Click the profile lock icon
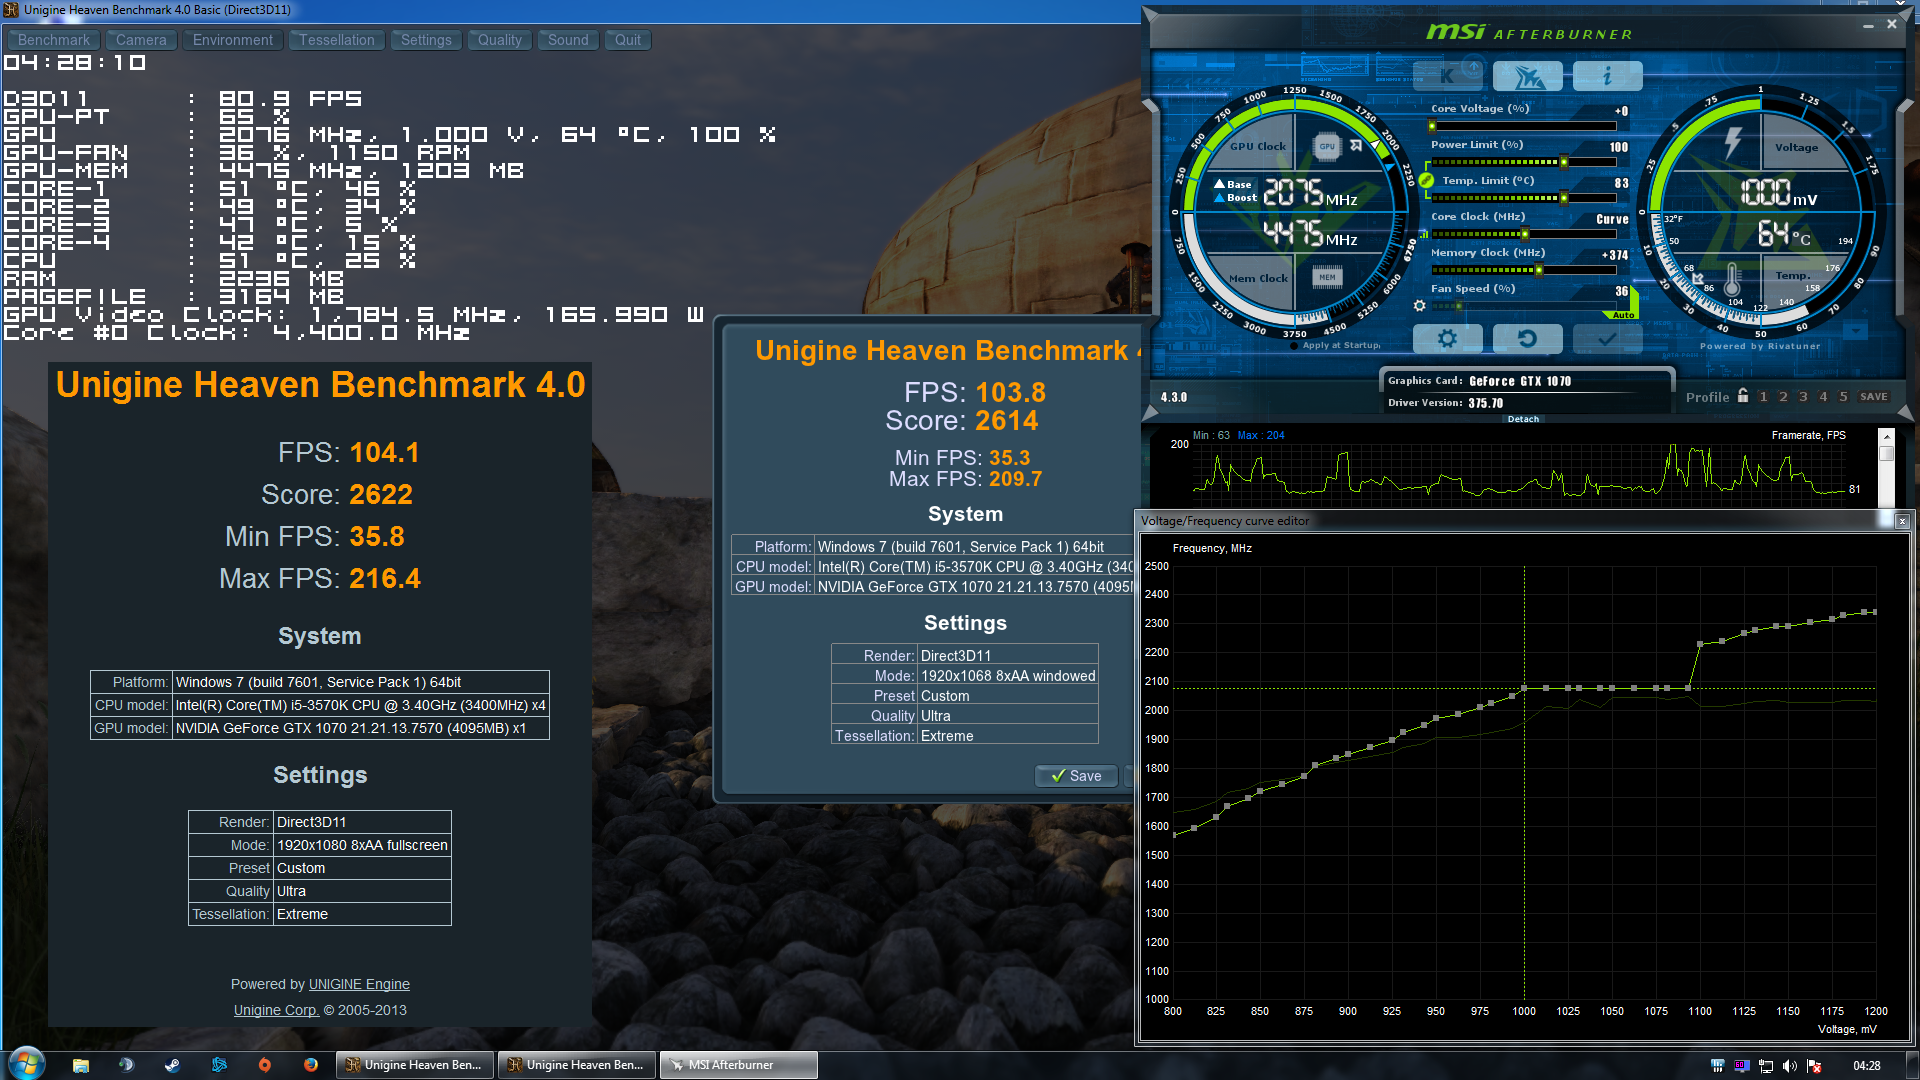 [x=1743, y=396]
